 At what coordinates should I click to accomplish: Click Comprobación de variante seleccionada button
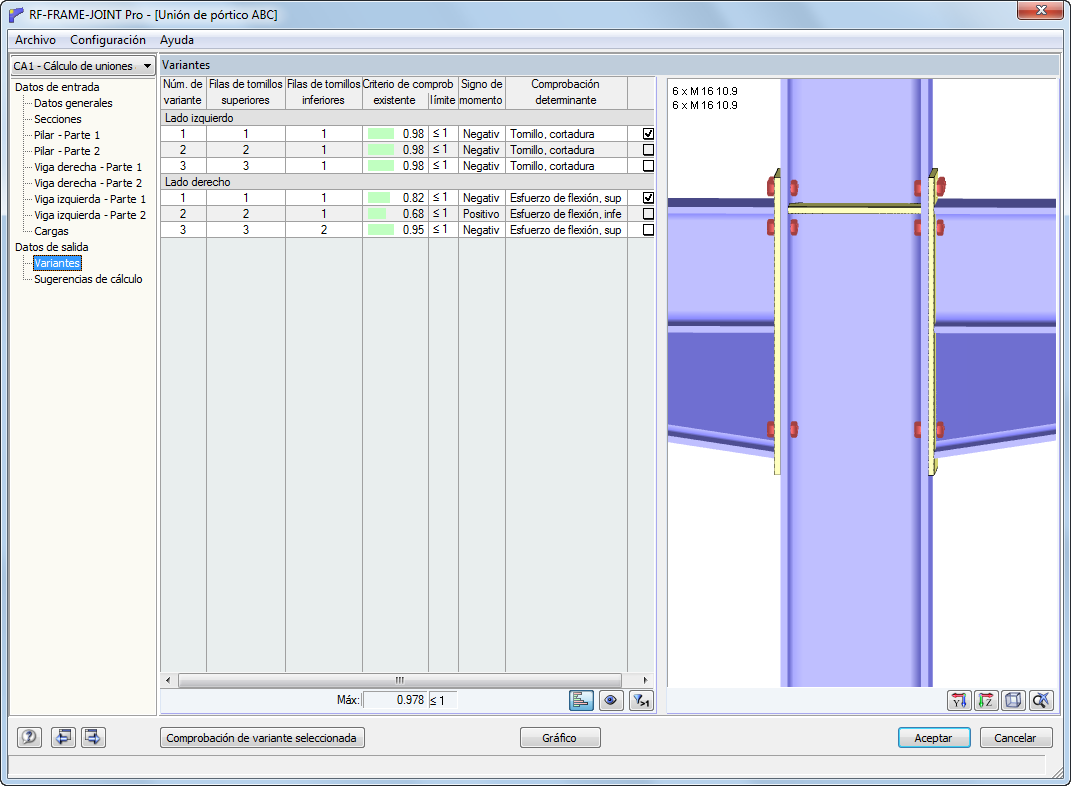(x=262, y=738)
